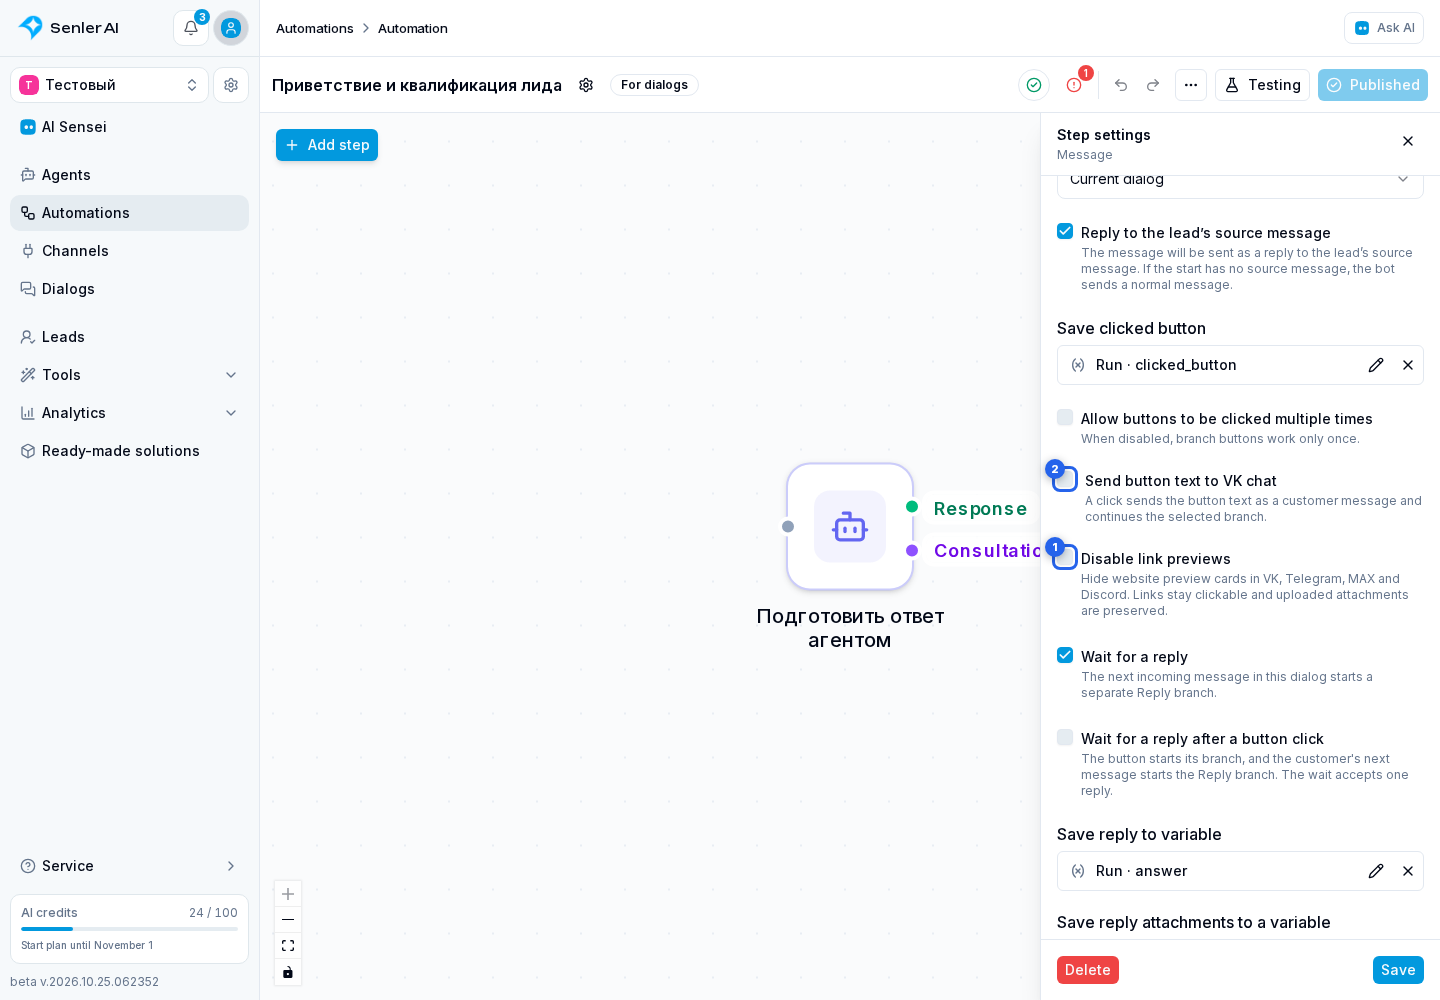Uncheck Wait for a reply
Screen dimensions: 1440x1000
tap(1065, 655)
